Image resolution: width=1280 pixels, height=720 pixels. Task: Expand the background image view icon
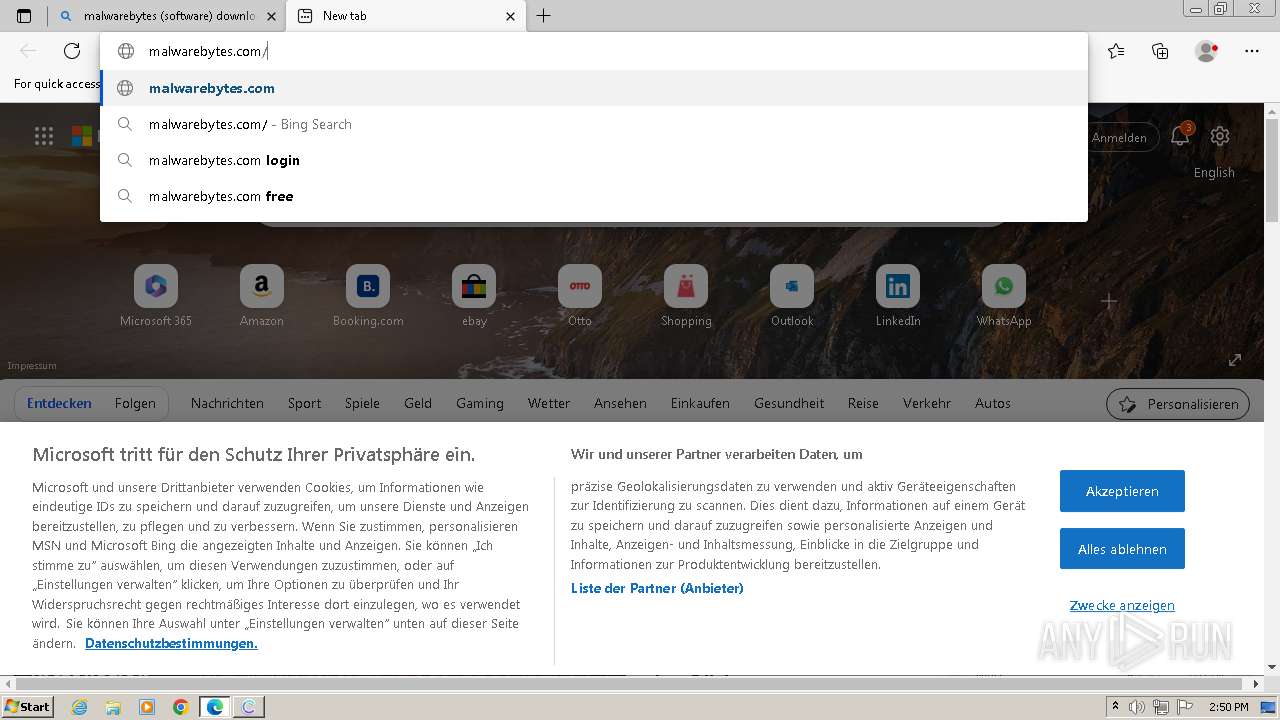[x=1235, y=360]
